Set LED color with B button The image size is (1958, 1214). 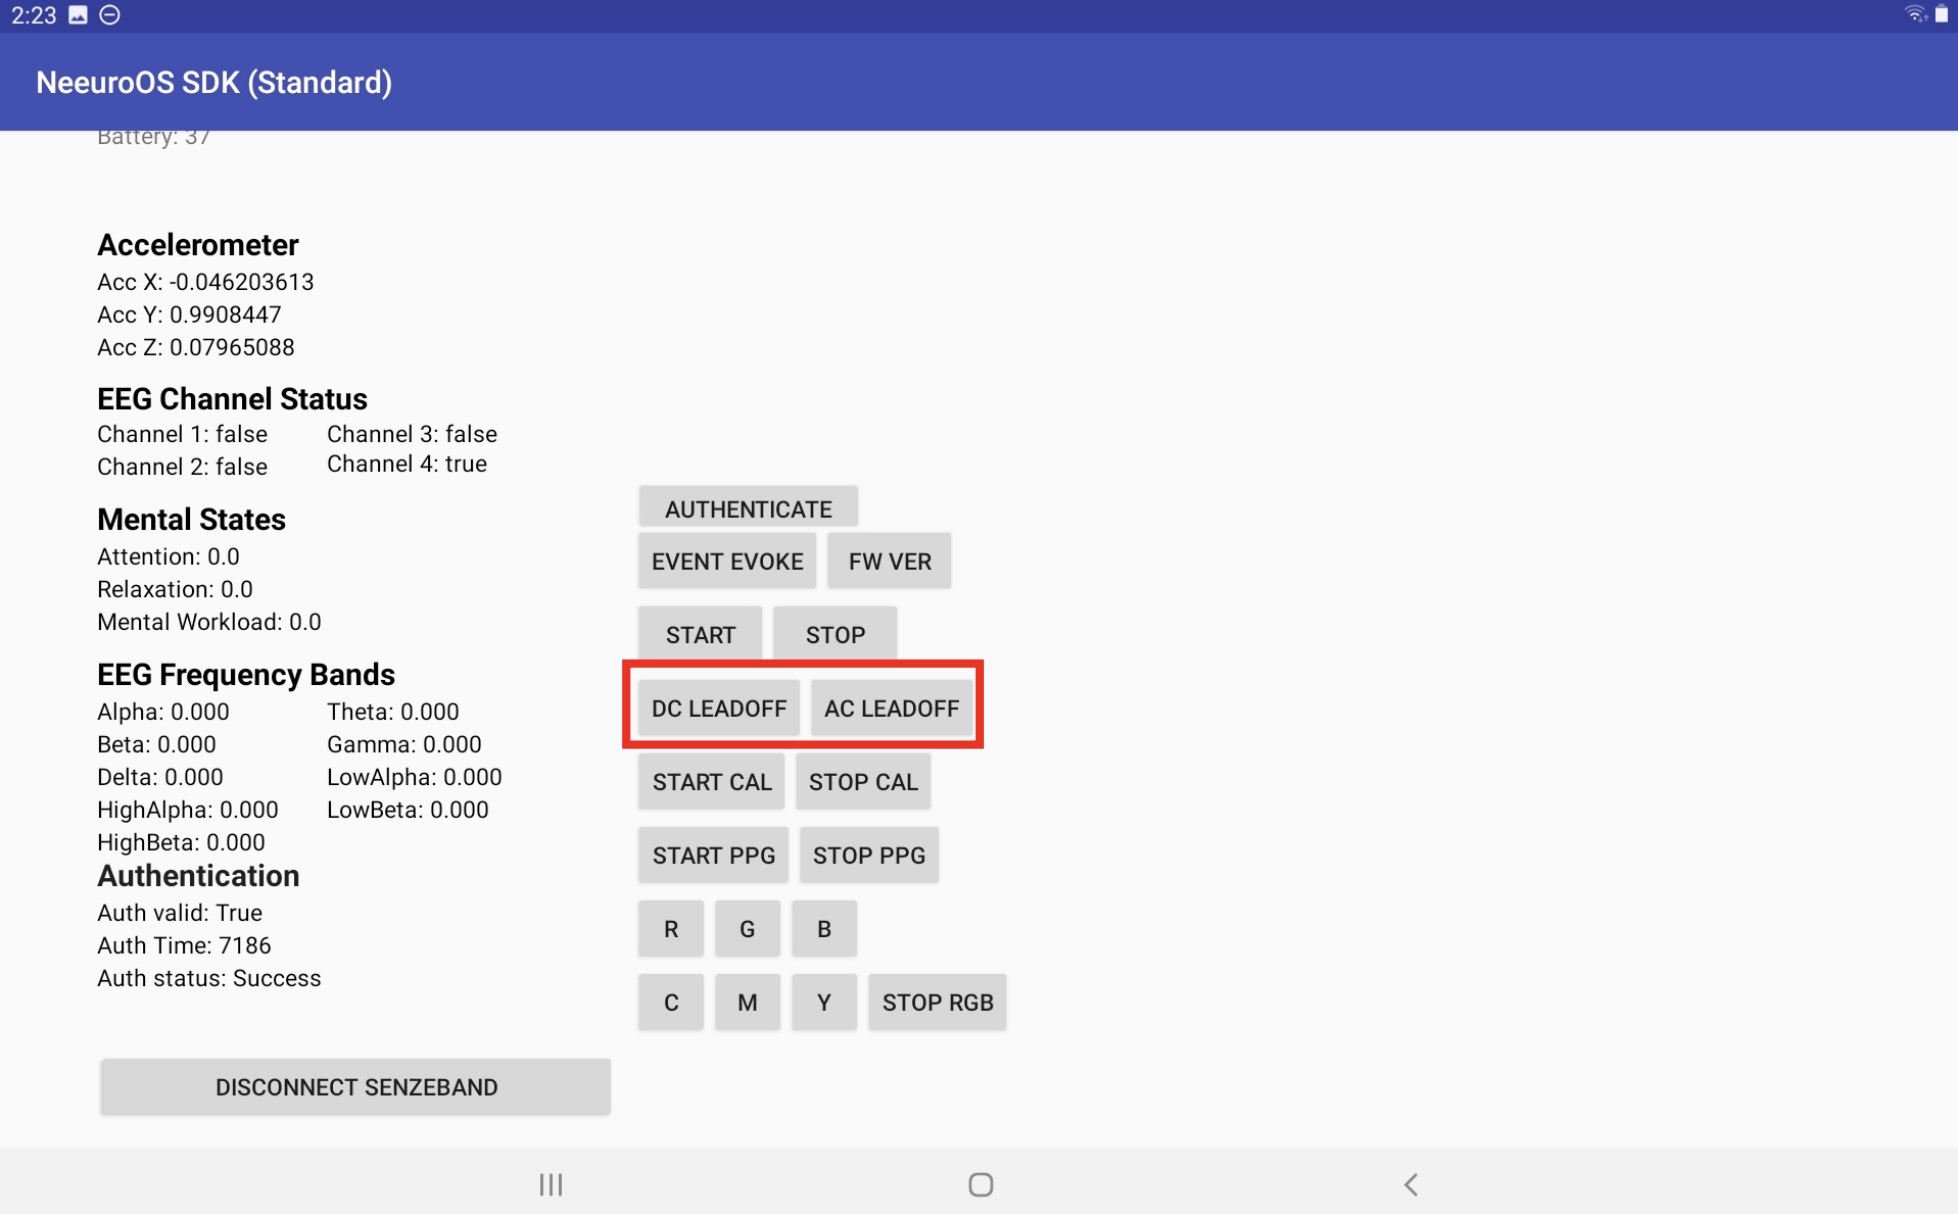pos(824,928)
